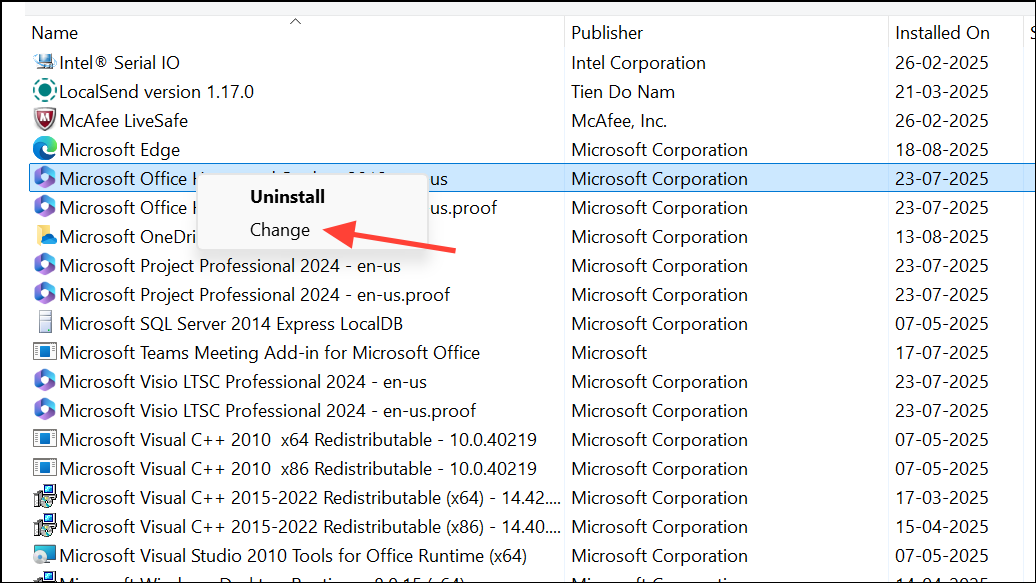Click the Visual C++ 2010 x86 Redistributable icon
Screen dimensions: 1036x583
click(44, 468)
